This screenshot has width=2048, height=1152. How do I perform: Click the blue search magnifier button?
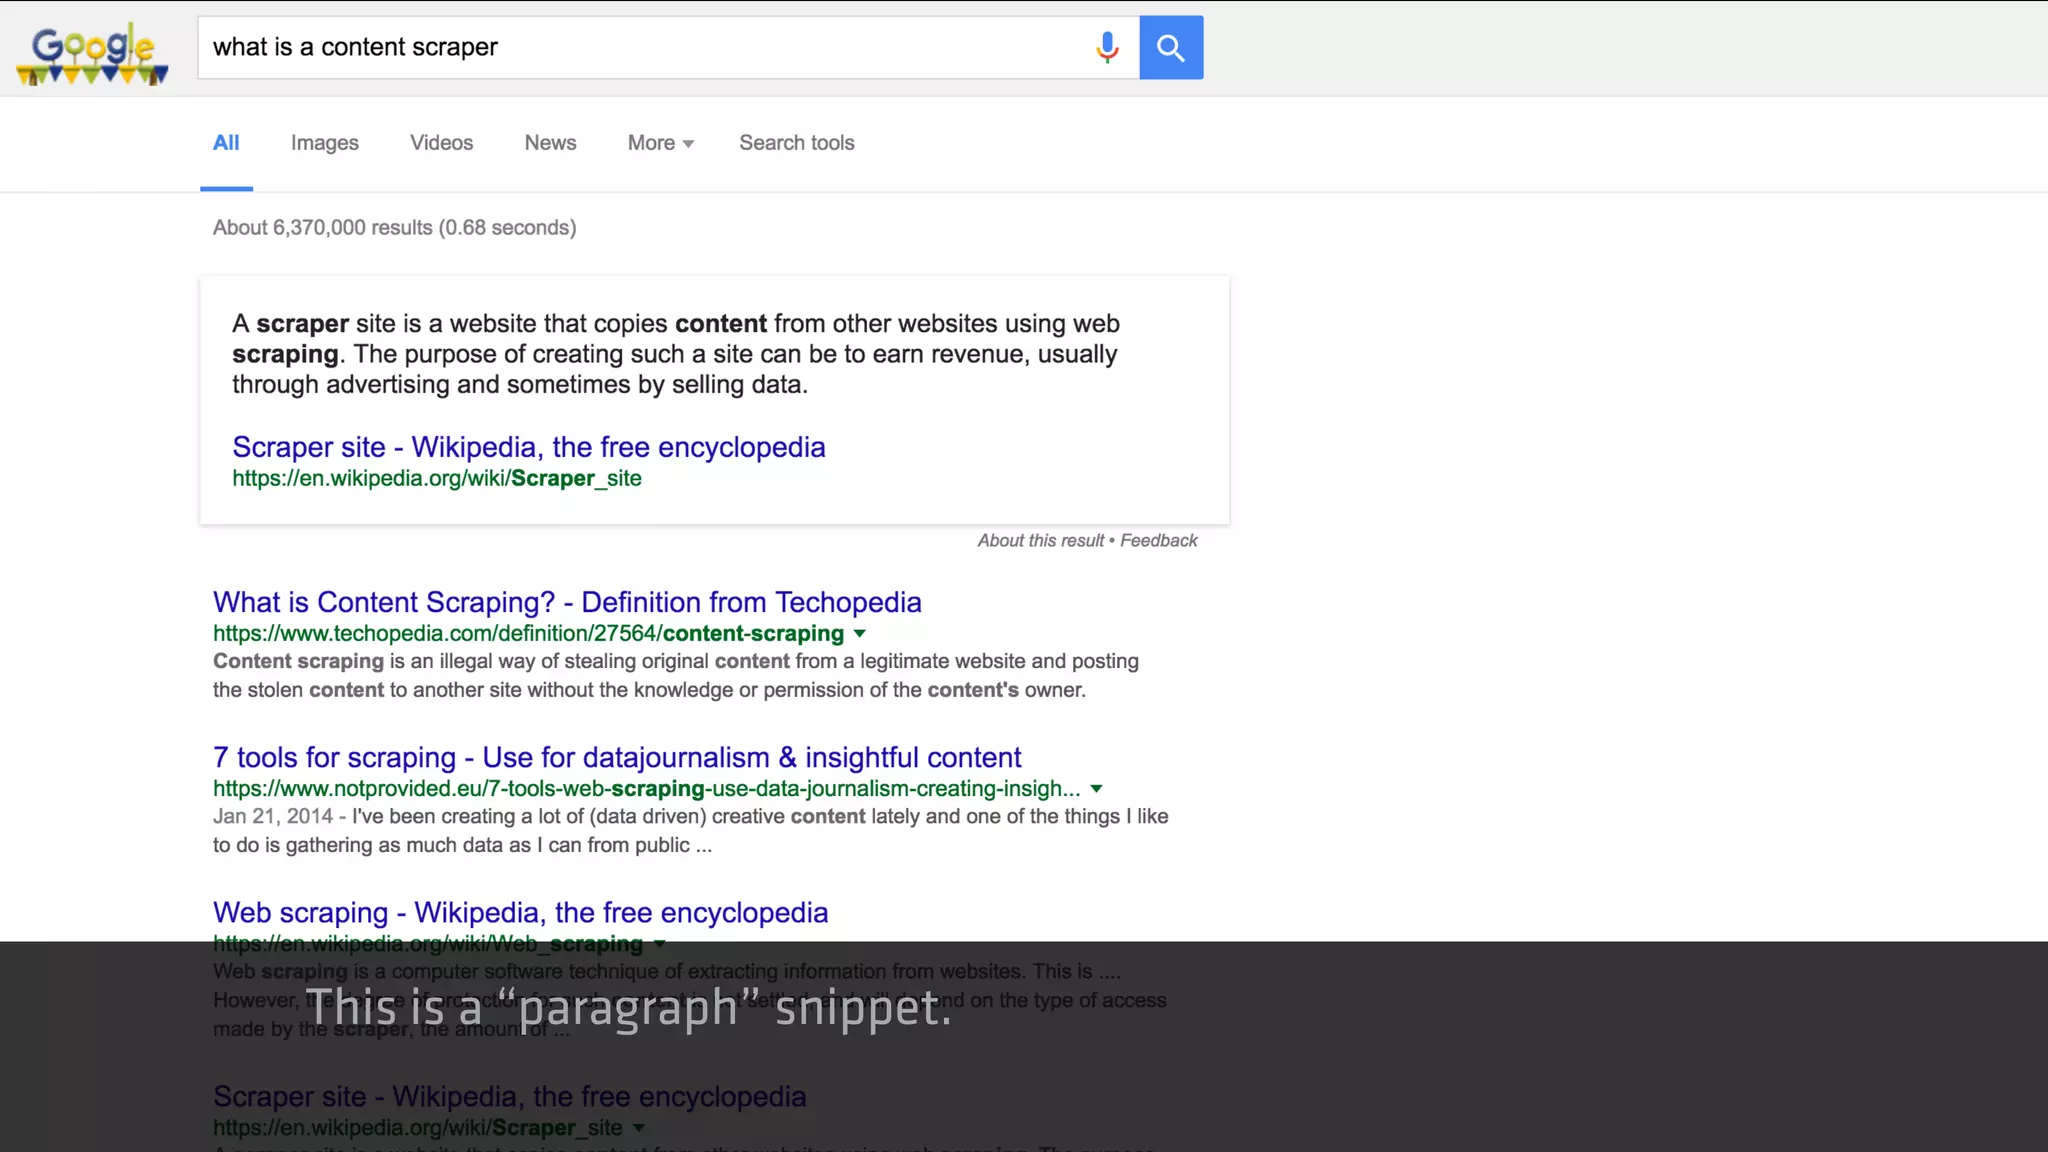coord(1171,47)
